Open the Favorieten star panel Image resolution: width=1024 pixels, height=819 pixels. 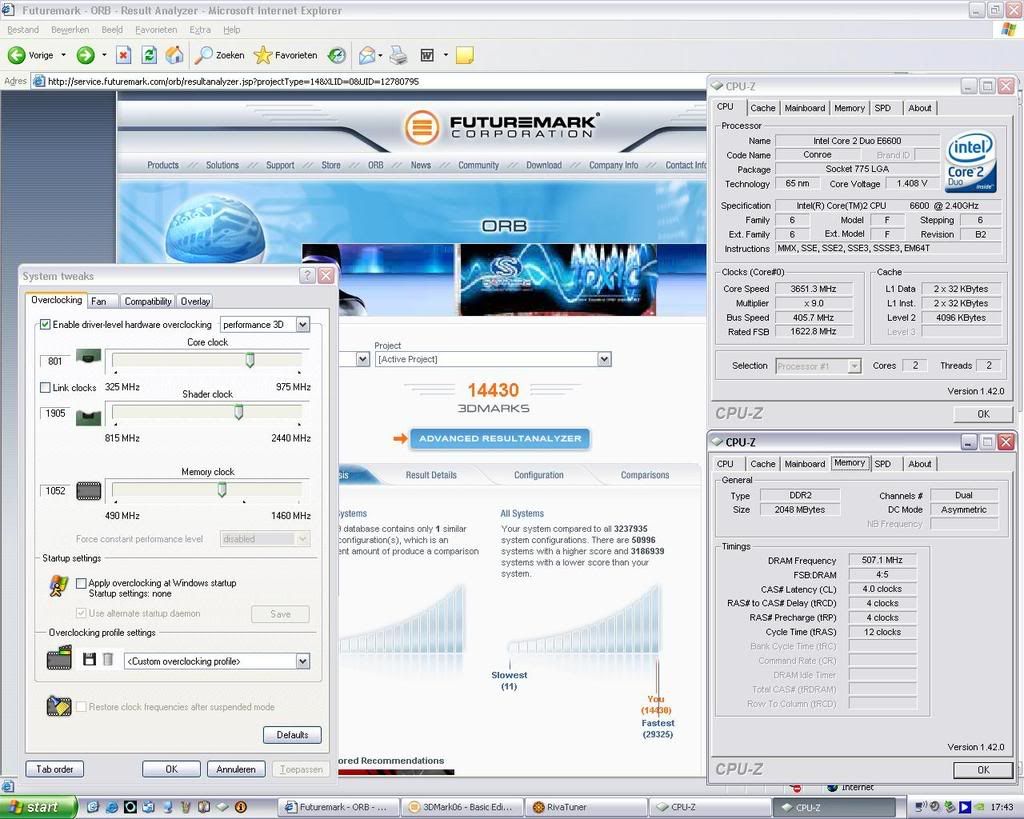pyautogui.click(x=286, y=56)
